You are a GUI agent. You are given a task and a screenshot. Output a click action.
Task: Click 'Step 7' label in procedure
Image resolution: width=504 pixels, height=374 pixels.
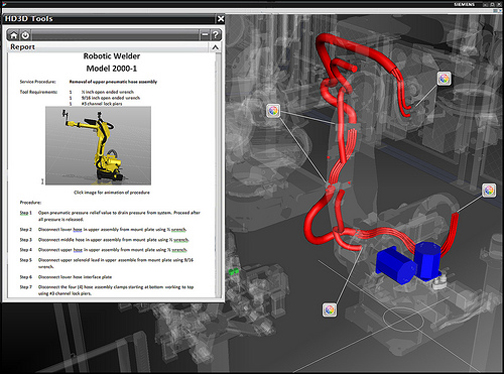pos(26,287)
